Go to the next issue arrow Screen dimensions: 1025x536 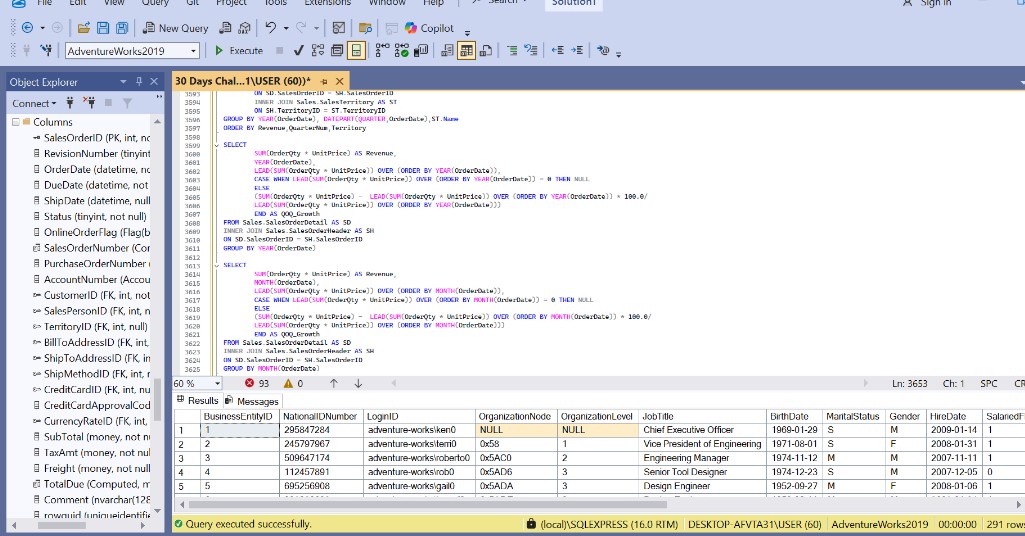tap(358, 384)
